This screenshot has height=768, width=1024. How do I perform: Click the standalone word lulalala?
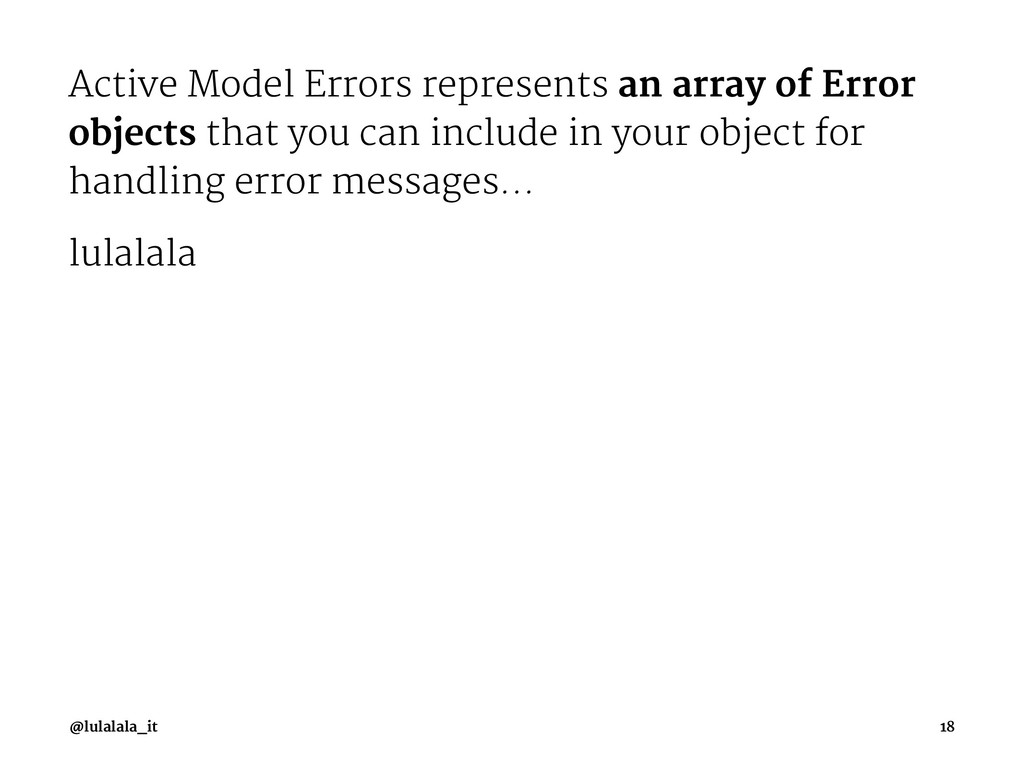coord(133,252)
